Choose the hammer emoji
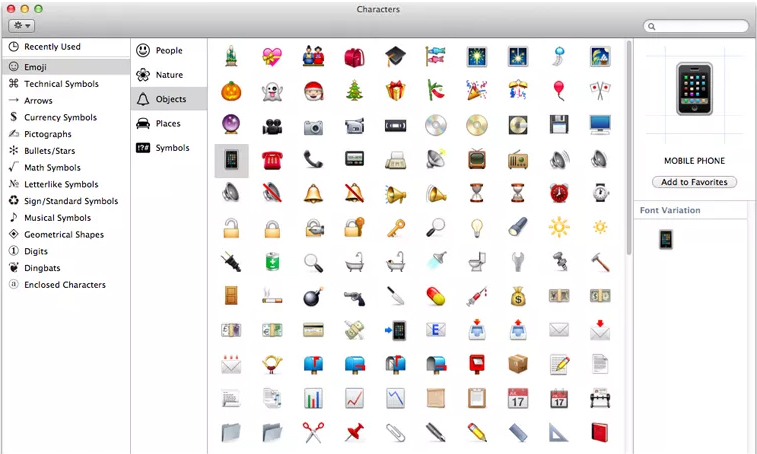 (x=600, y=262)
